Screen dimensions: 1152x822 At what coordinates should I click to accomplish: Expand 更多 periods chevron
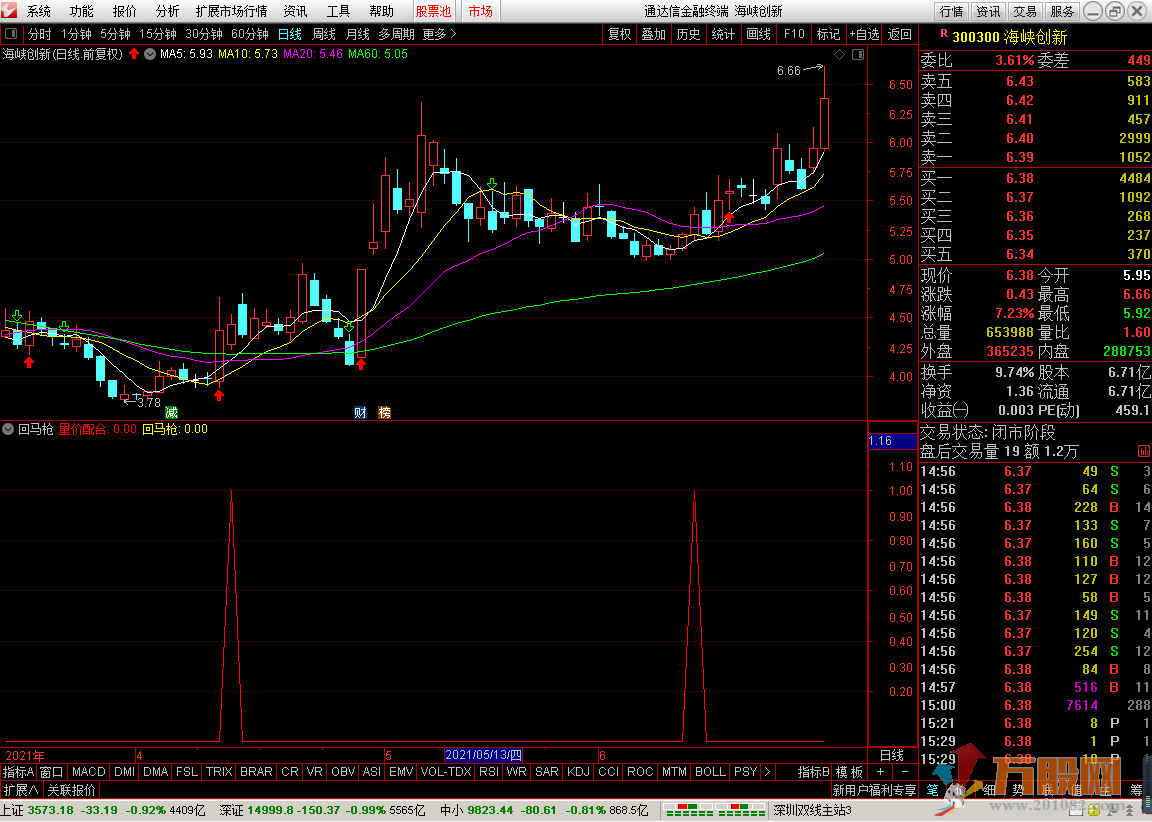439,34
